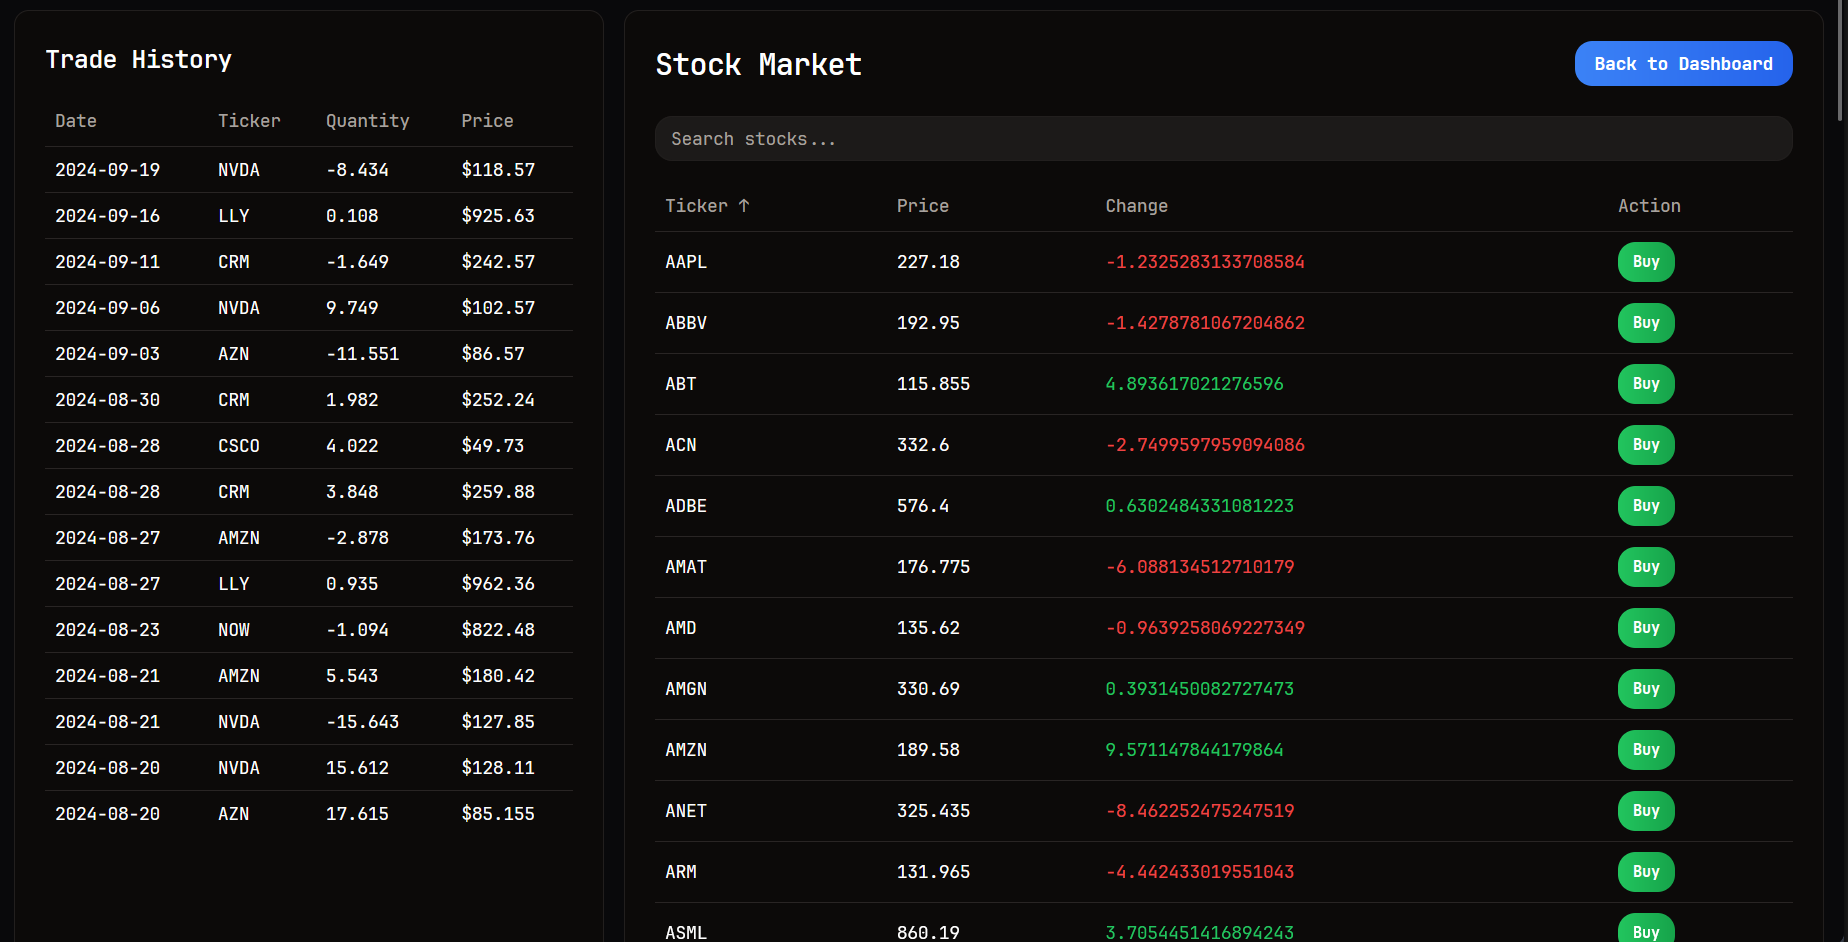Click the price 227.18 for AAPL

click(x=928, y=262)
